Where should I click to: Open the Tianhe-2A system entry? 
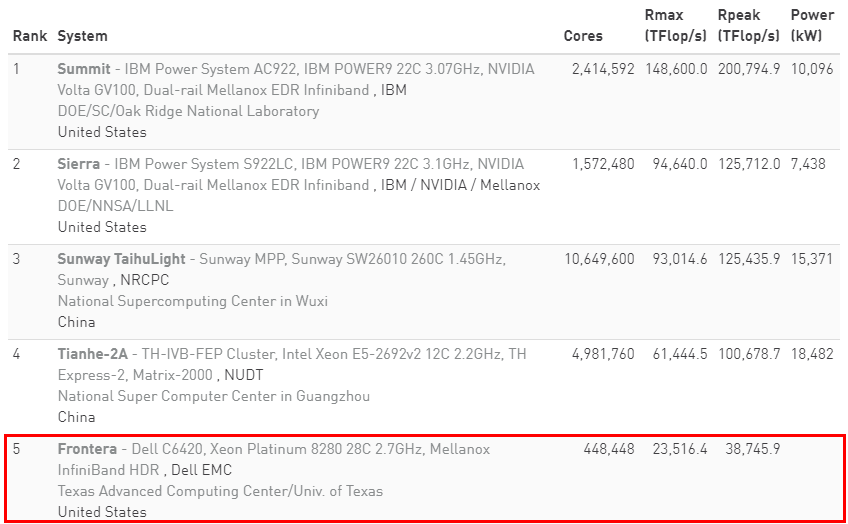click(x=93, y=354)
